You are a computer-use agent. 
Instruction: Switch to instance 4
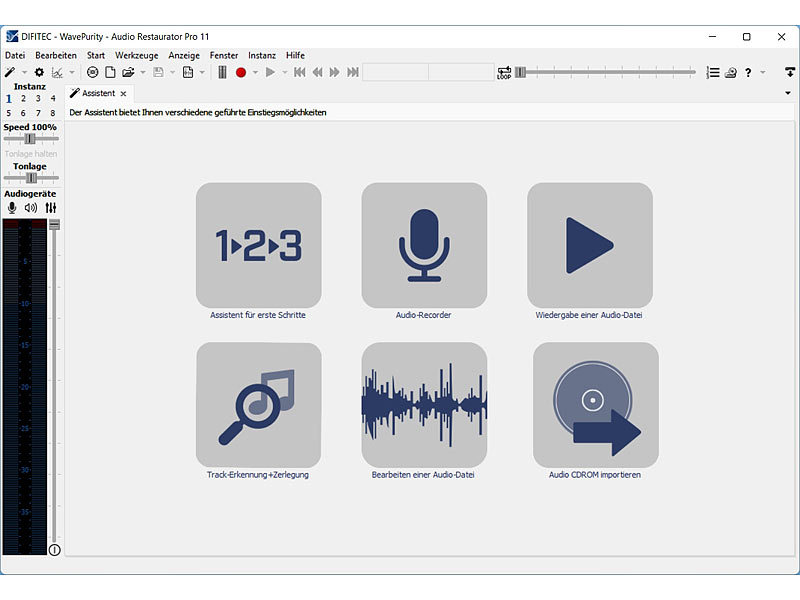click(53, 98)
